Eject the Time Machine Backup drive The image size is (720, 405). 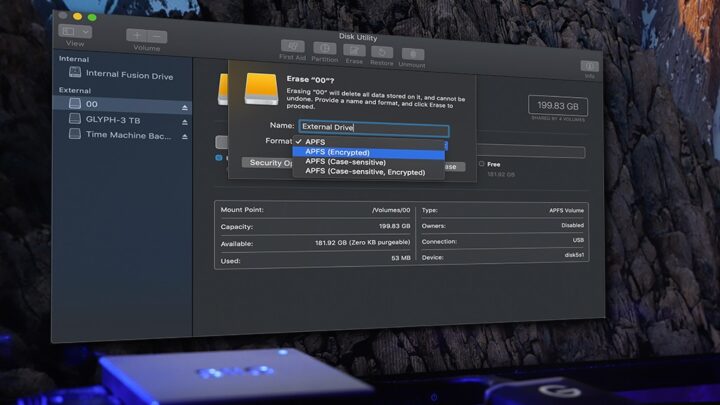pos(184,136)
